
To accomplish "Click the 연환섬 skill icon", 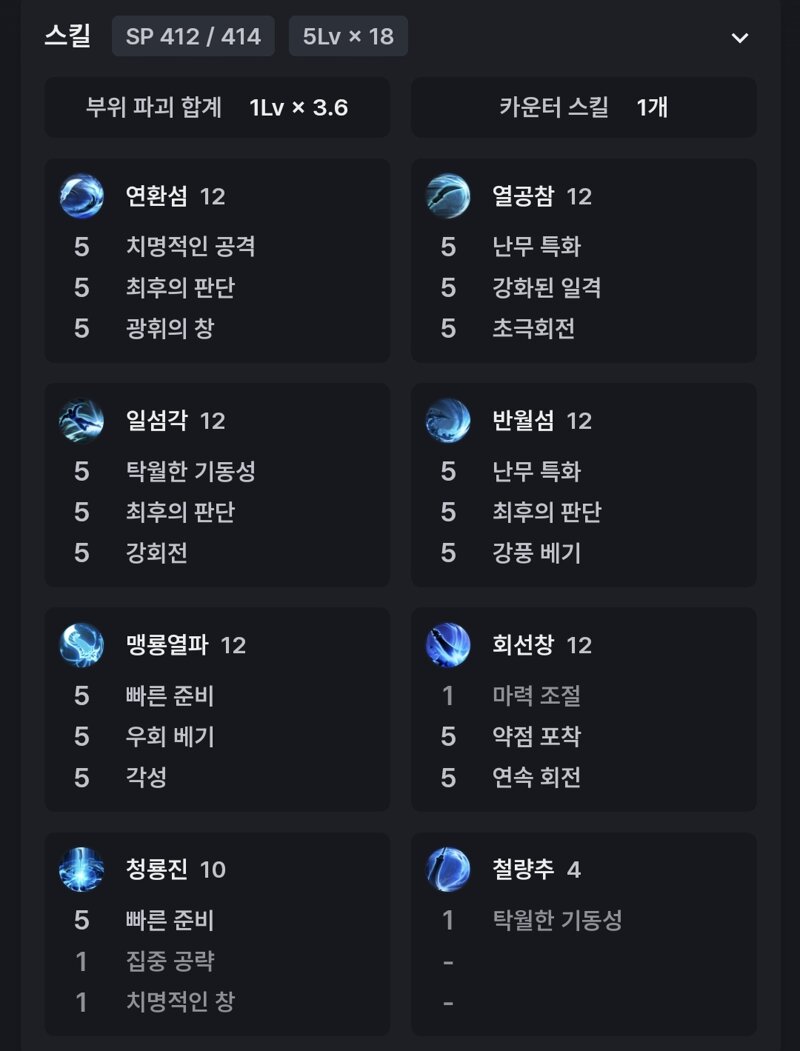I will (x=82, y=196).
